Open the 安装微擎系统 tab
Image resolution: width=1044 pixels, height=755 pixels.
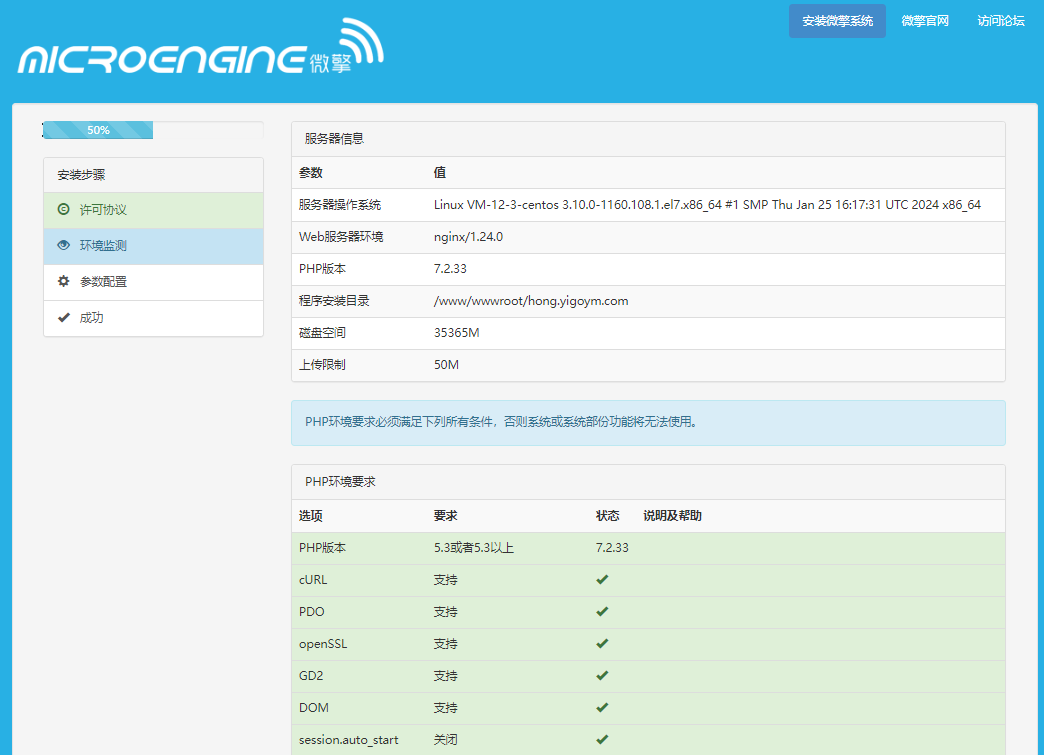coord(837,21)
